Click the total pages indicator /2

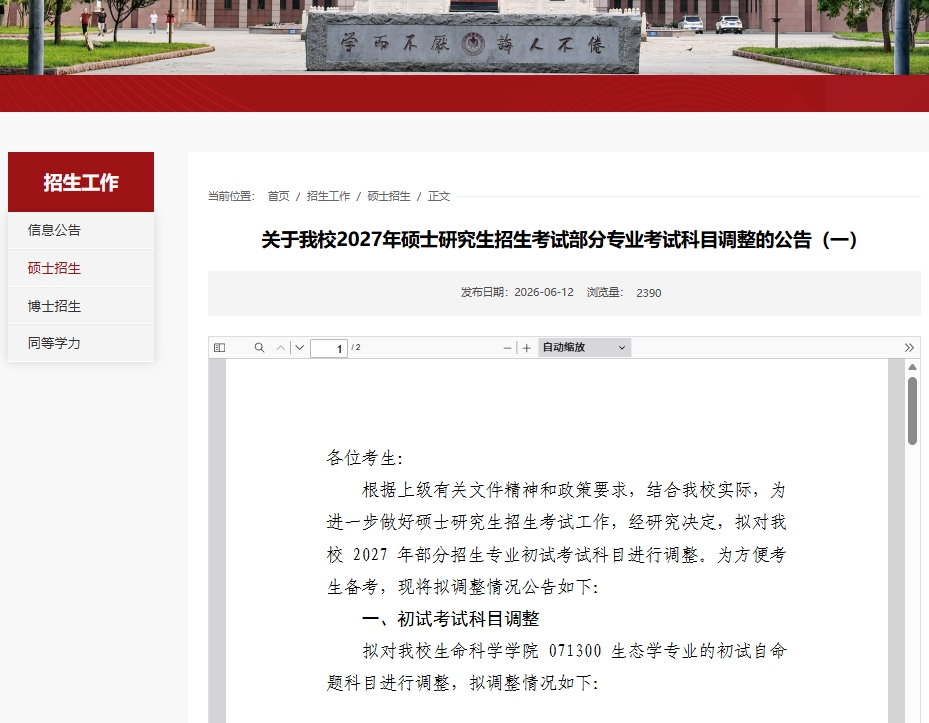(356, 347)
